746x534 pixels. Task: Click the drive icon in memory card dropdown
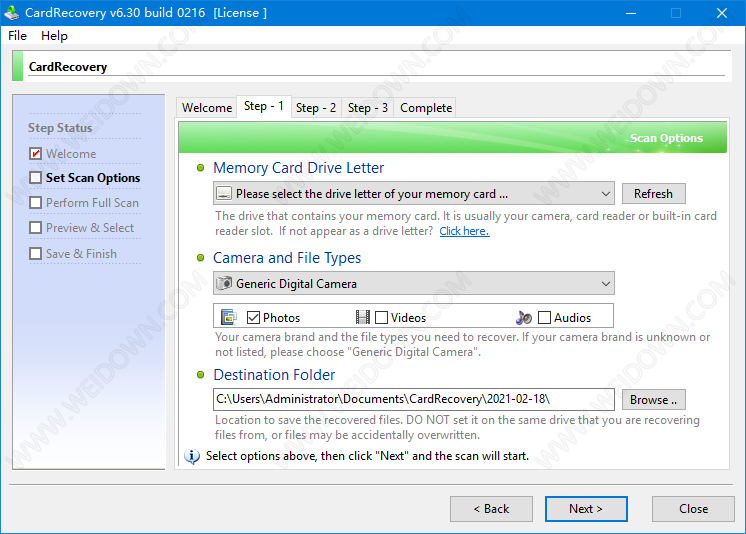224,194
